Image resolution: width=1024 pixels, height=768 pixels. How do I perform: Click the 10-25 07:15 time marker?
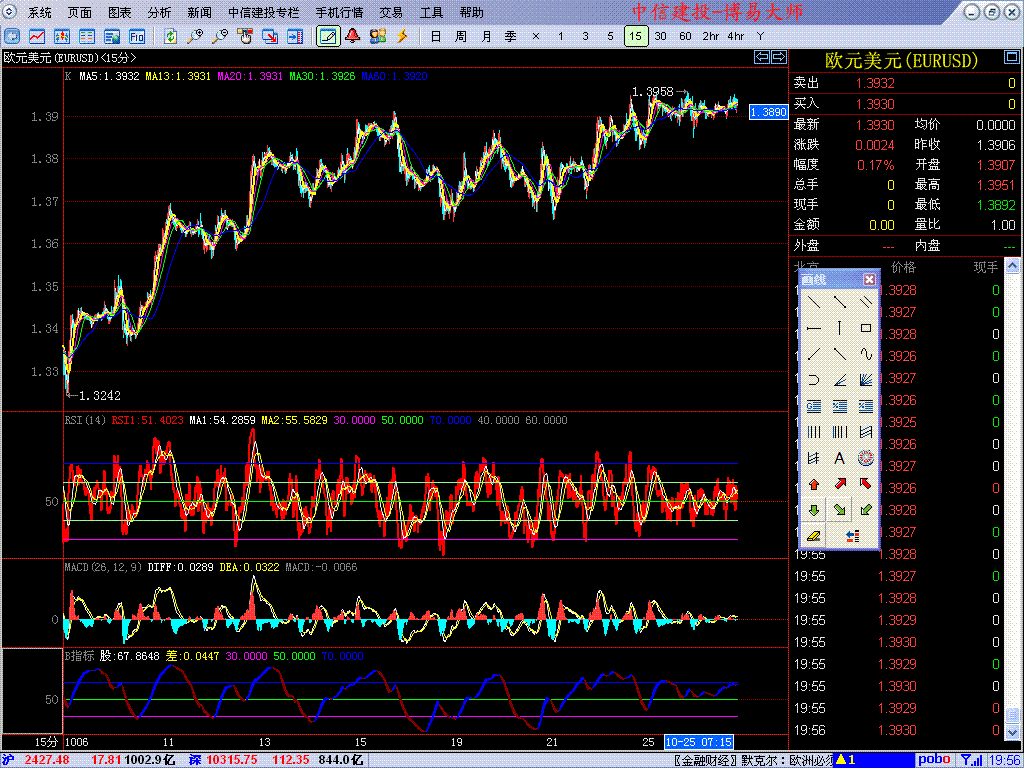point(700,742)
